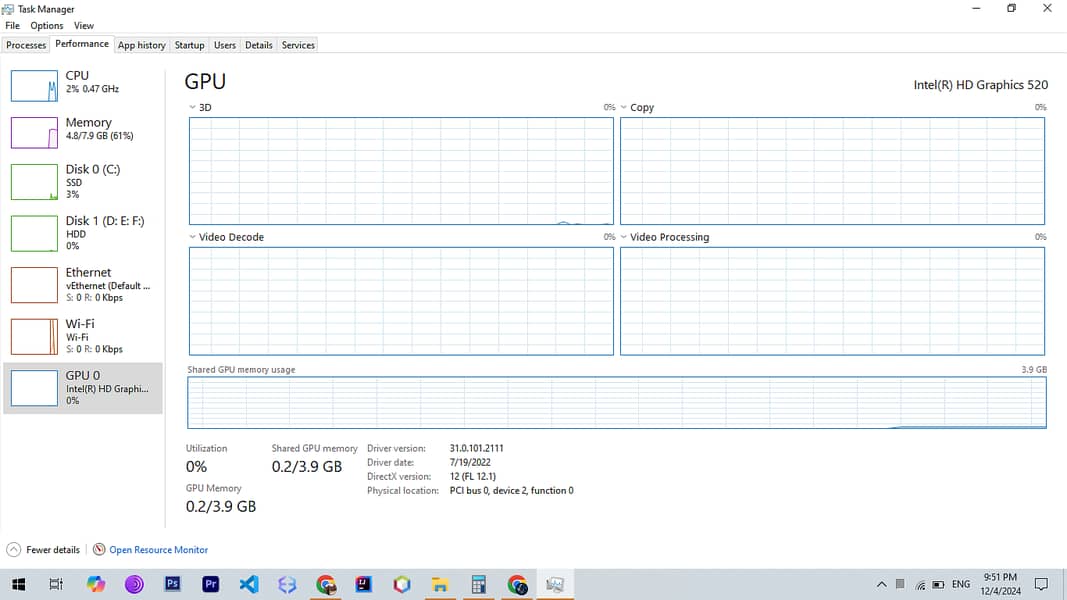Image resolution: width=1067 pixels, height=600 pixels.
Task: Switch to the Services tab
Action: click(298, 45)
